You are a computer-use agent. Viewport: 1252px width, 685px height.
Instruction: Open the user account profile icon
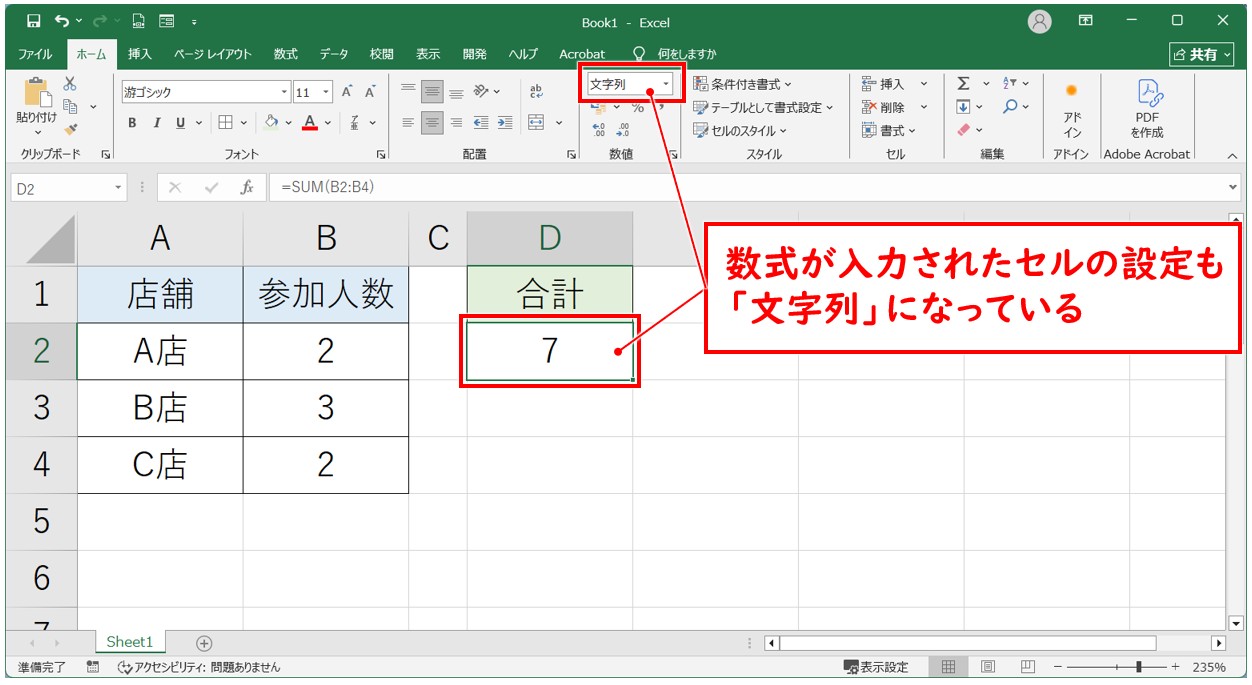pyautogui.click(x=1040, y=21)
